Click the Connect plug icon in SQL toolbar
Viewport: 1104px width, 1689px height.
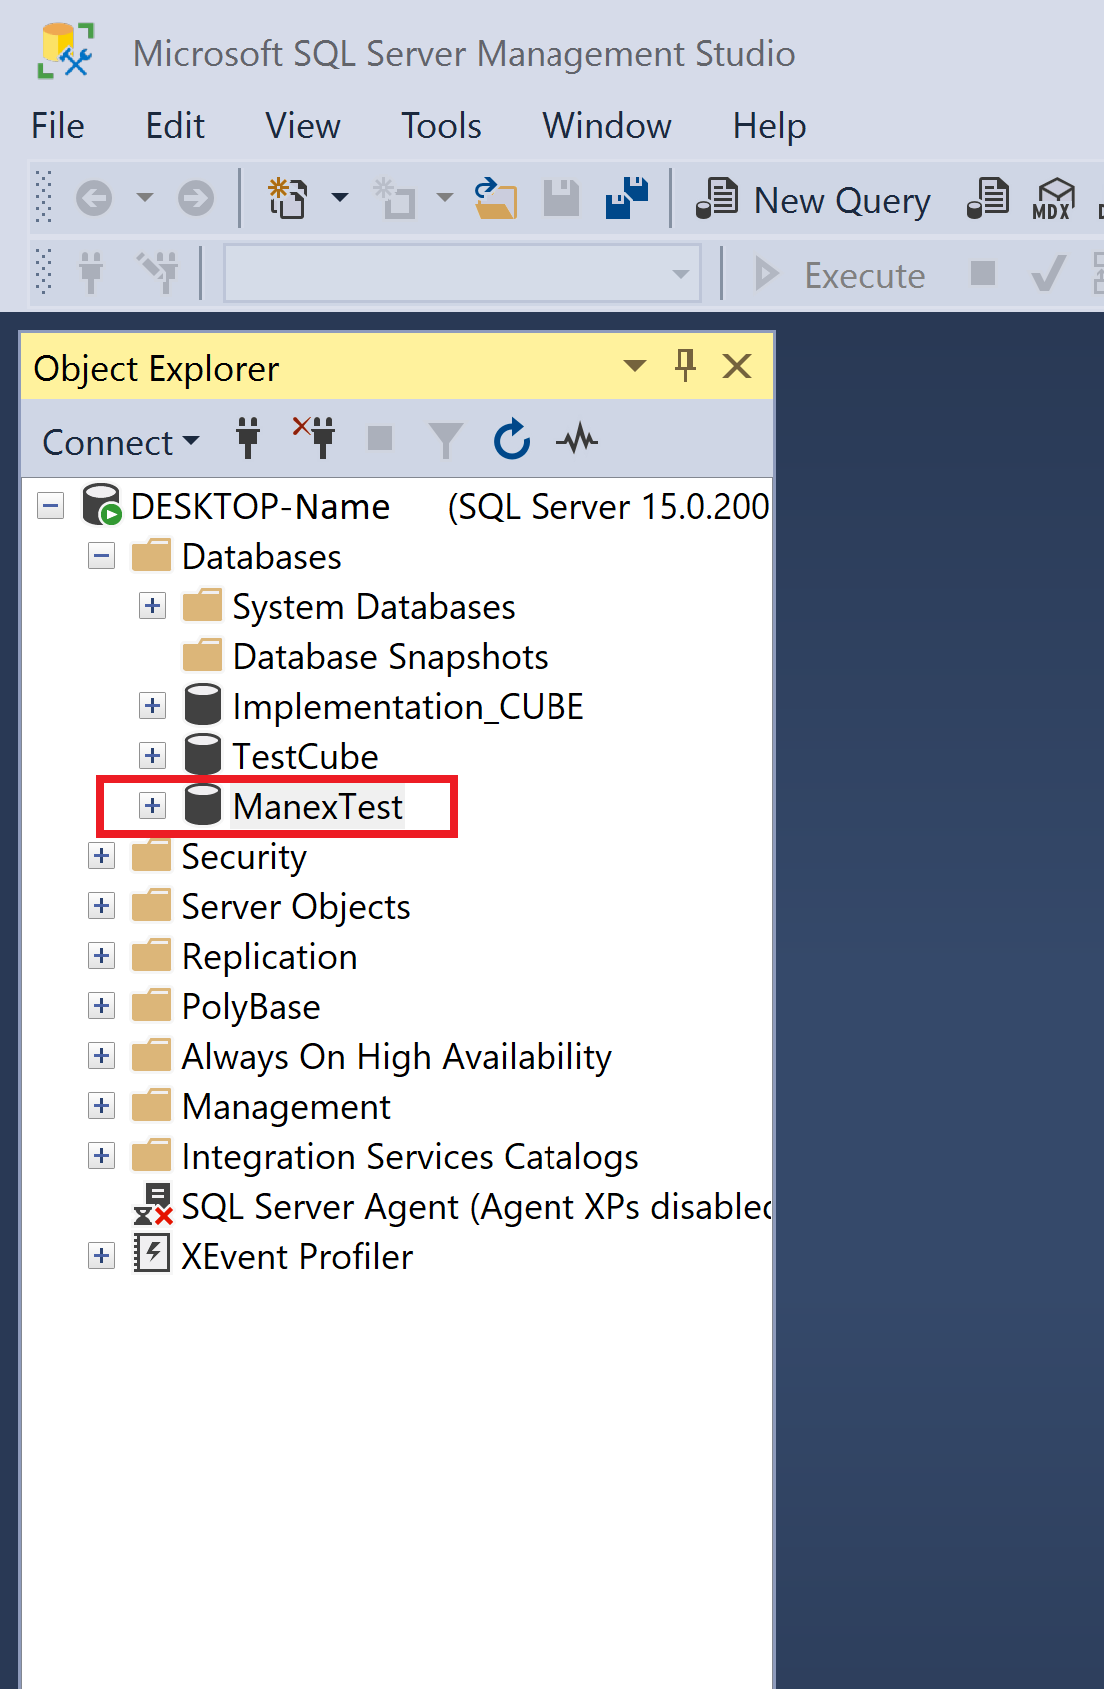point(91,272)
